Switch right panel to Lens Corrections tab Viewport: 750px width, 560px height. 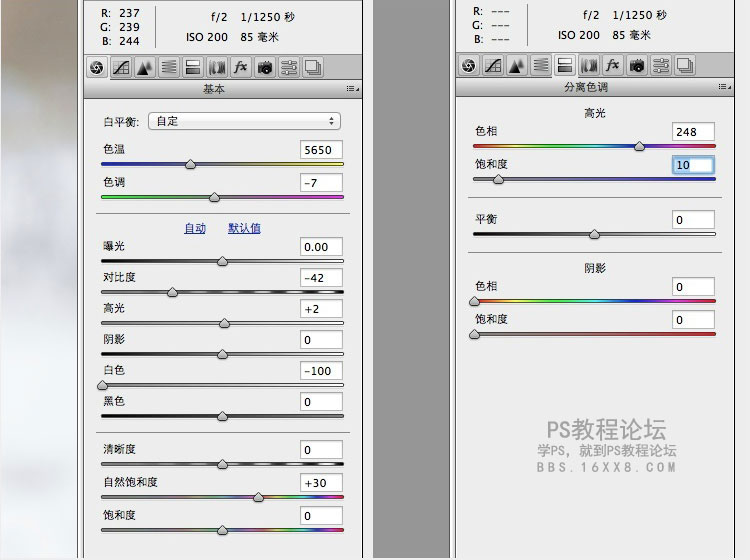pyautogui.click(x=589, y=66)
